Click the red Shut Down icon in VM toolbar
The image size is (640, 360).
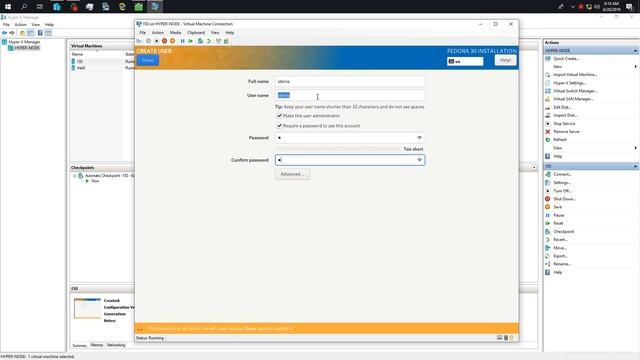(164, 41)
